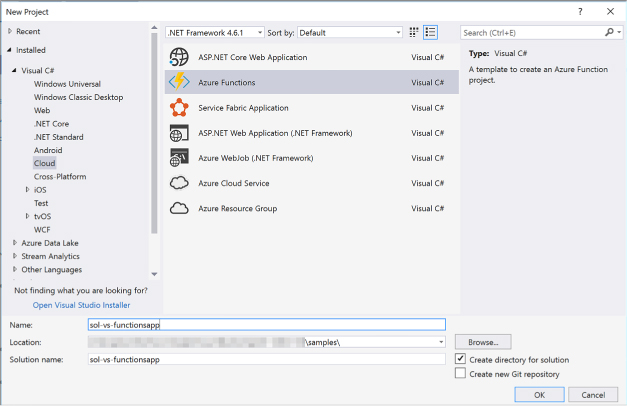Open the search options dropdown arrow
The width and height of the screenshot is (627, 406).
coord(619,32)
